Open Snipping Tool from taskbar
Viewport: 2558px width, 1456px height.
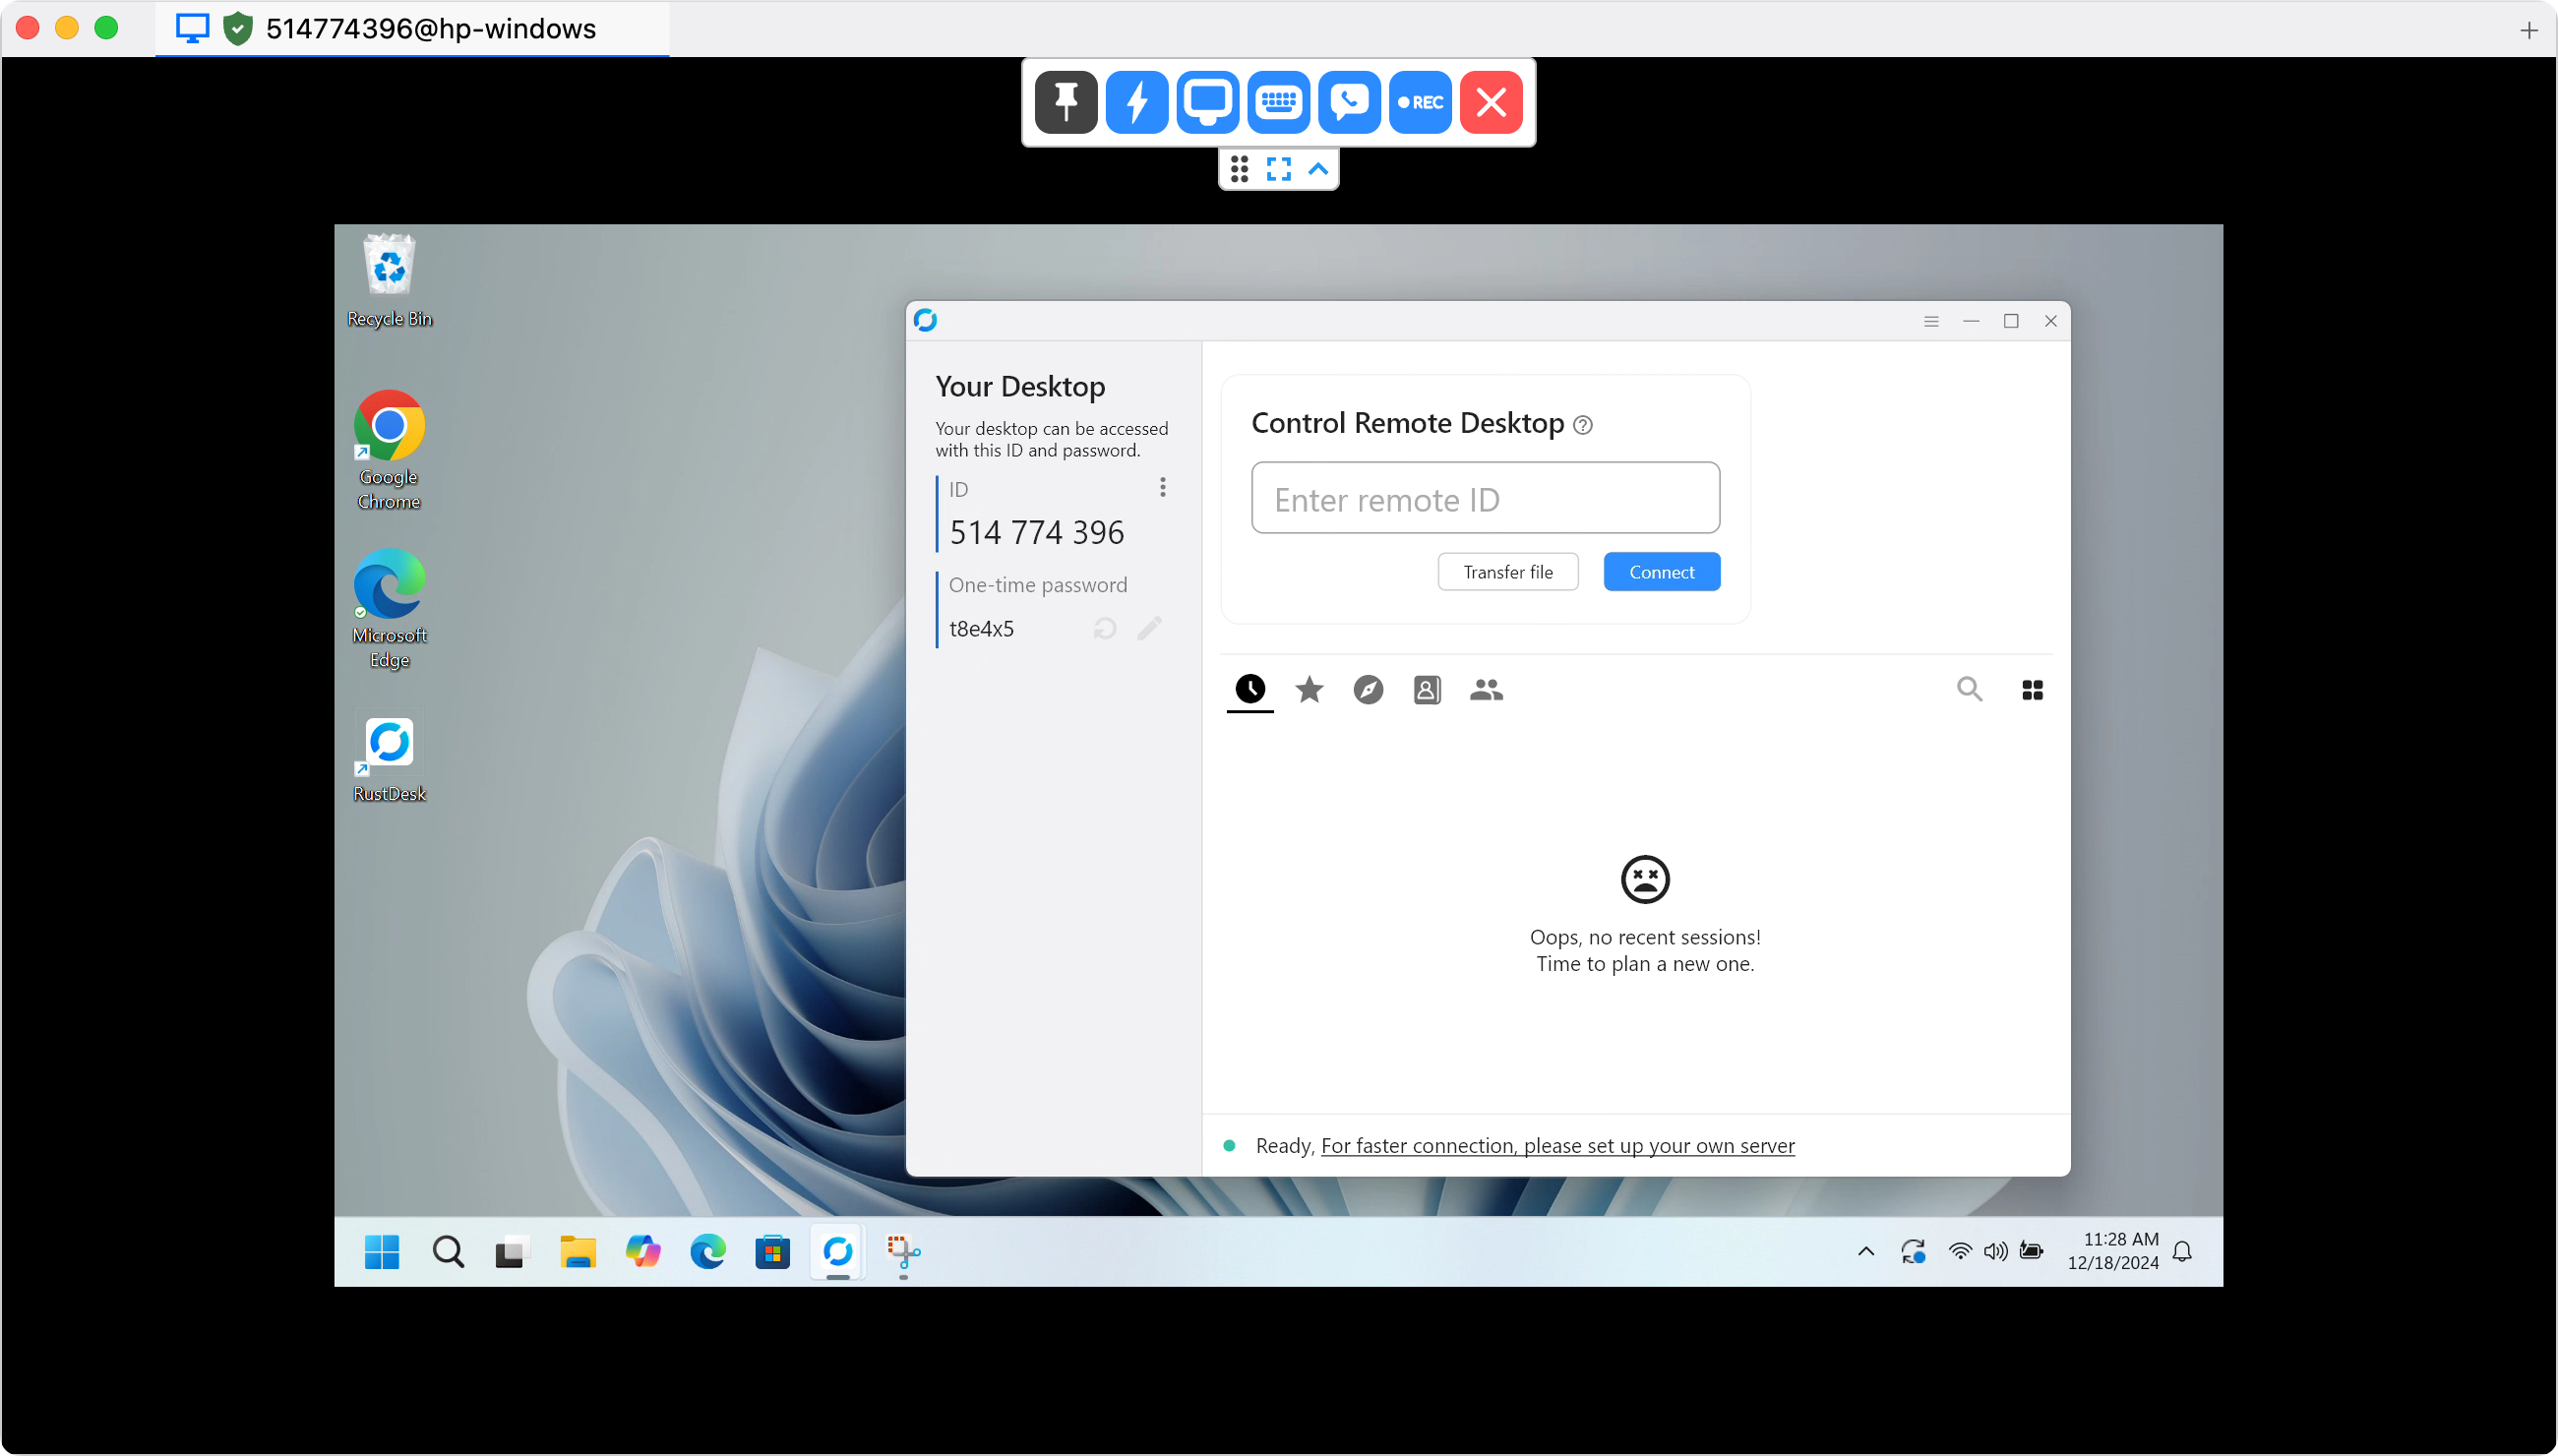[x=903, y=1252]
